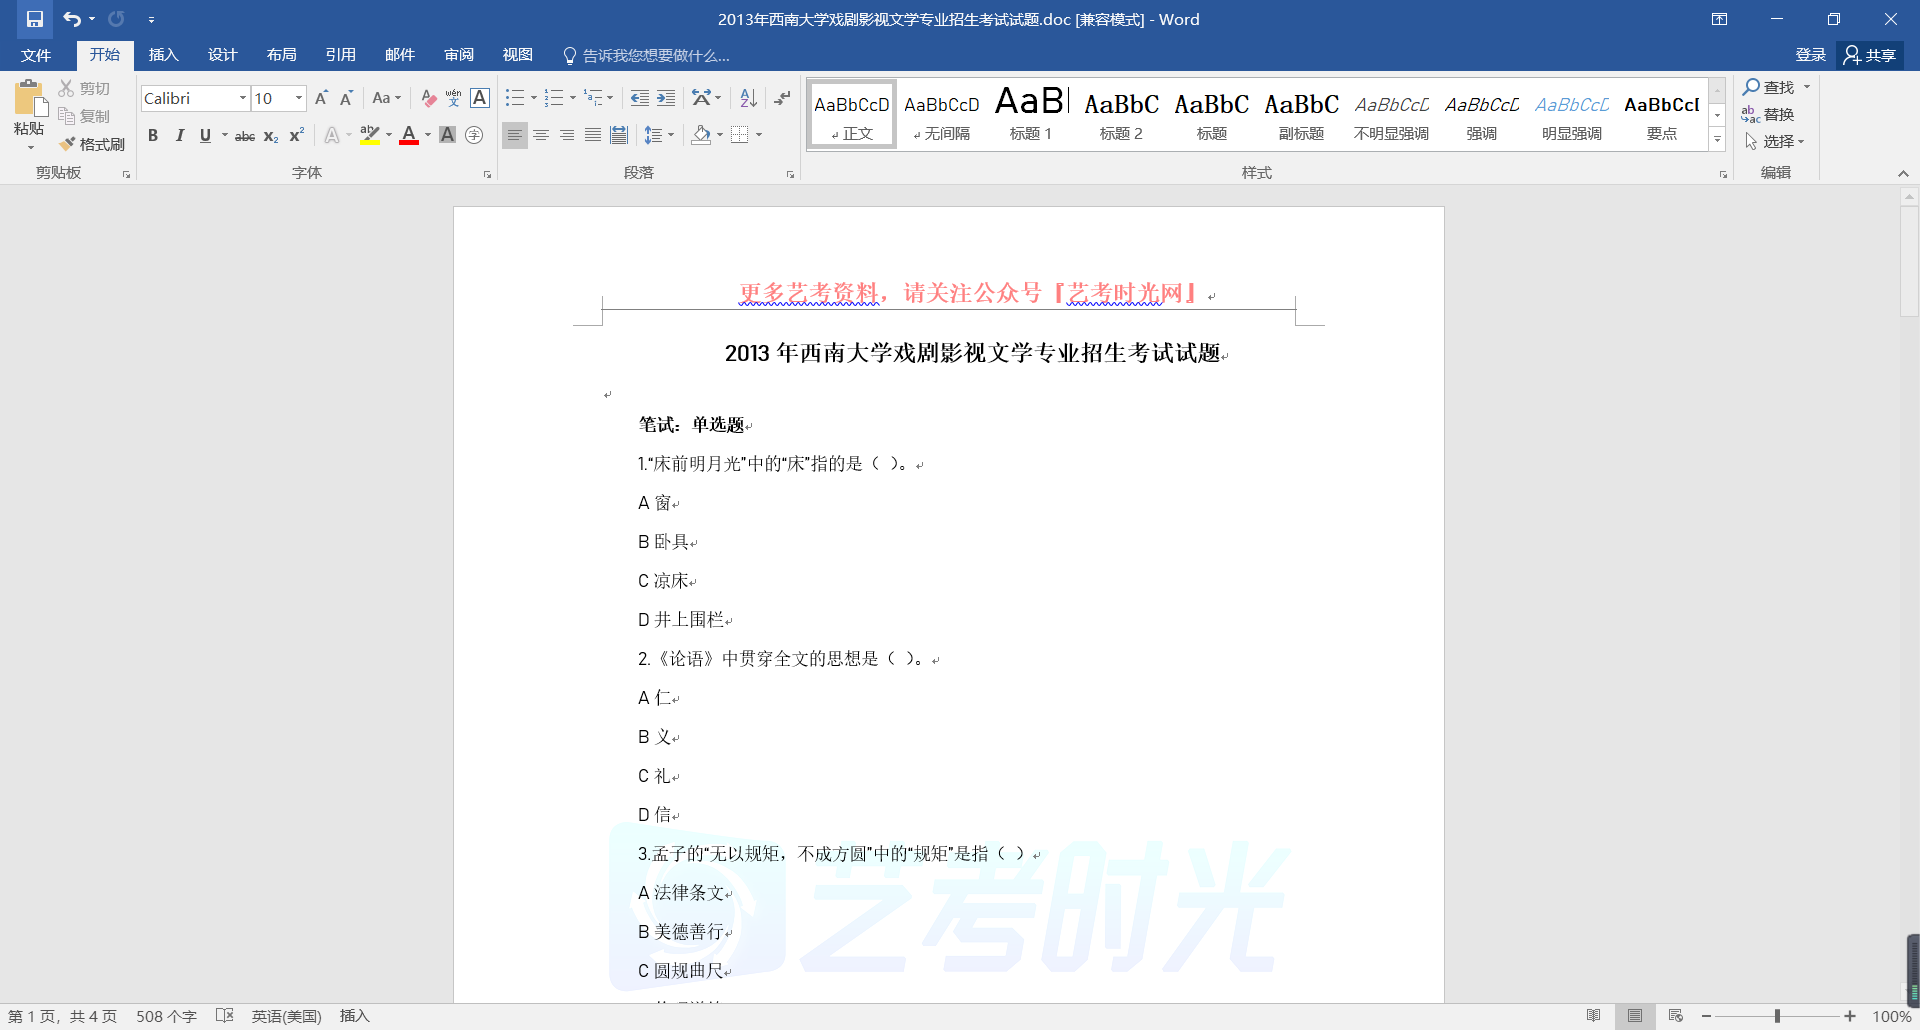
Task: Click the Increase Indent icon
Action: (x=666, y=98)
